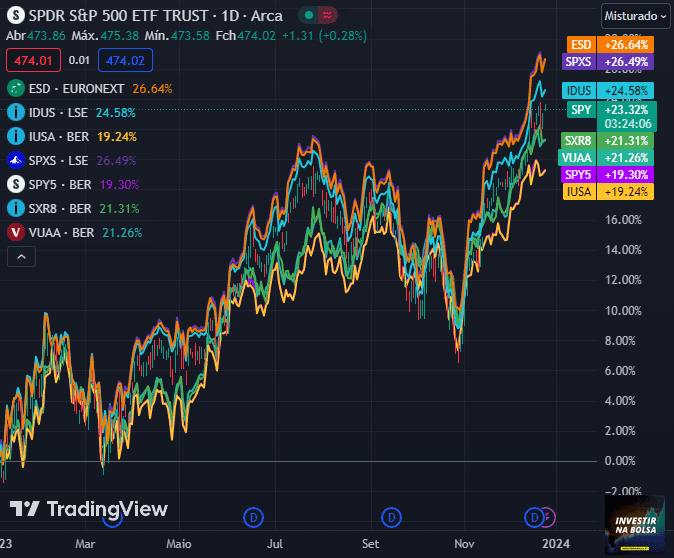Click the 26.64% ESD legend value
The height and width of the screenshot is (558, 674).
(152, 89)
